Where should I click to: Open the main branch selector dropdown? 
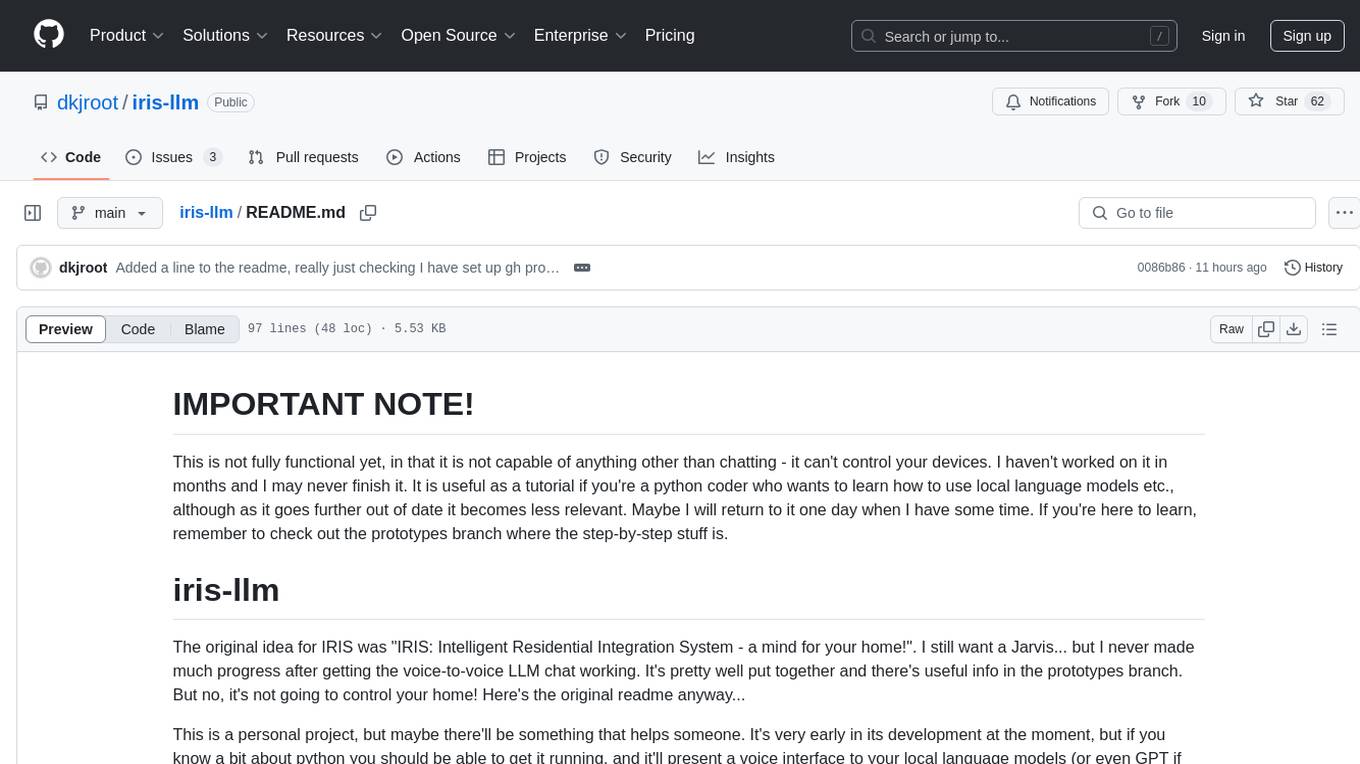(110, 213)
